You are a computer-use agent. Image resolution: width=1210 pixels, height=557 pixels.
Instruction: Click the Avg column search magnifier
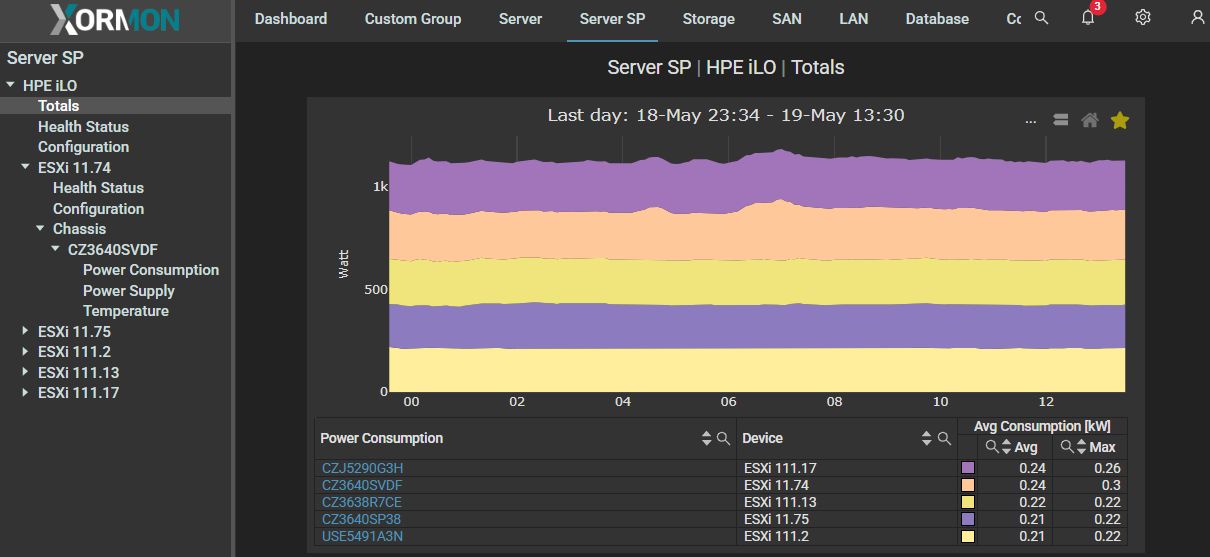991,447
